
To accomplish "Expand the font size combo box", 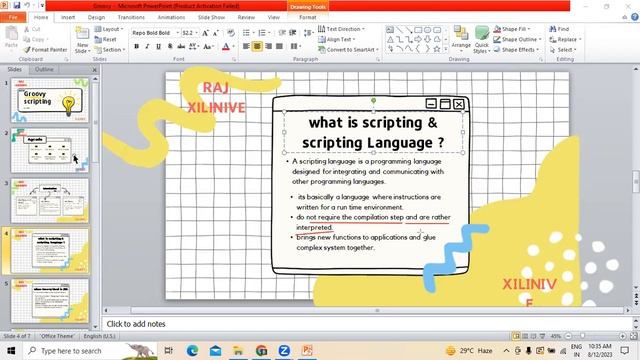I will click(197, 33).
